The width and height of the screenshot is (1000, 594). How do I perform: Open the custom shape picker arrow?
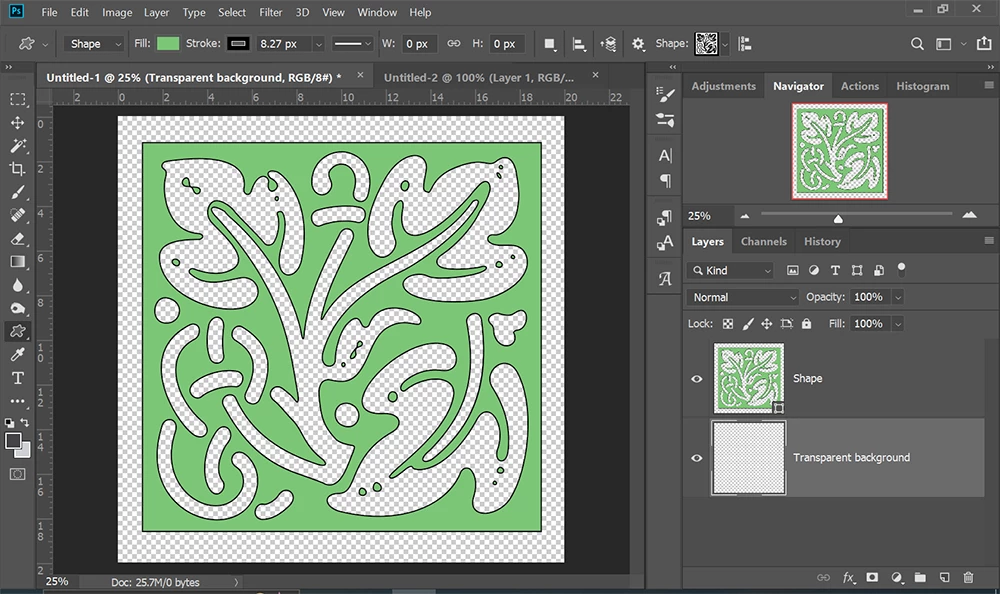coord(725,44)
